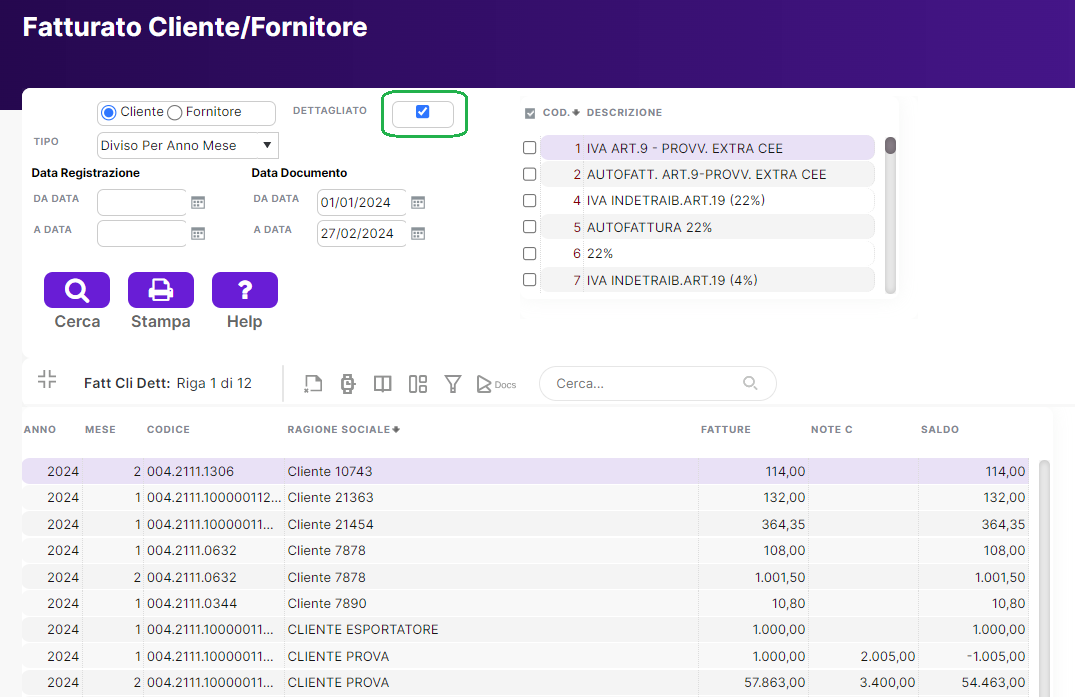Check the code 6 22% checkbox
This screenshot has height=697, width=1075.
(529, 254)
